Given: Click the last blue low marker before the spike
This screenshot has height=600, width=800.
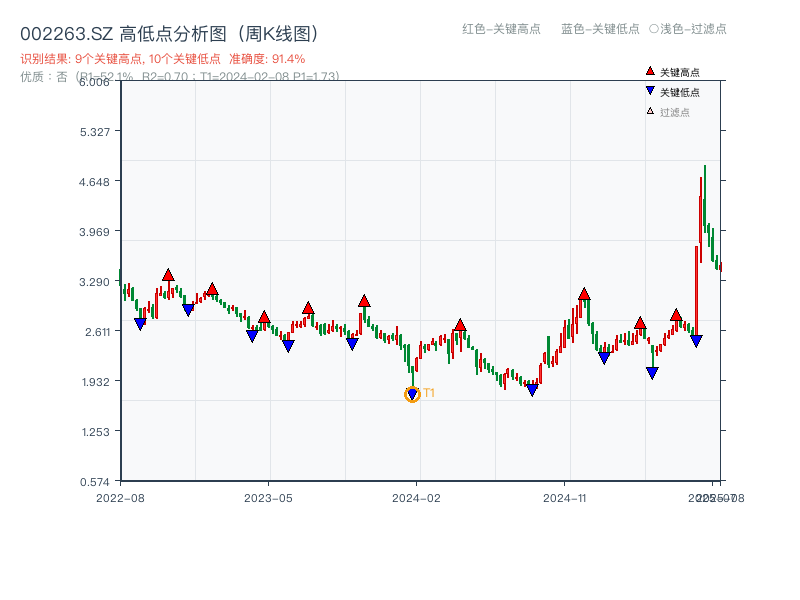Looking at the screenshot, I should (x=696, y=341).
